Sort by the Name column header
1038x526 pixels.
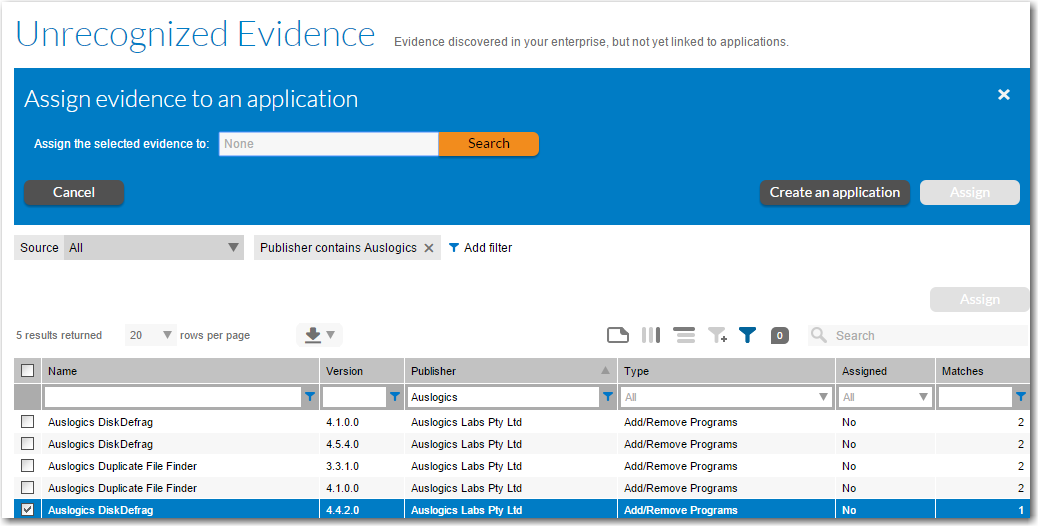181,371
